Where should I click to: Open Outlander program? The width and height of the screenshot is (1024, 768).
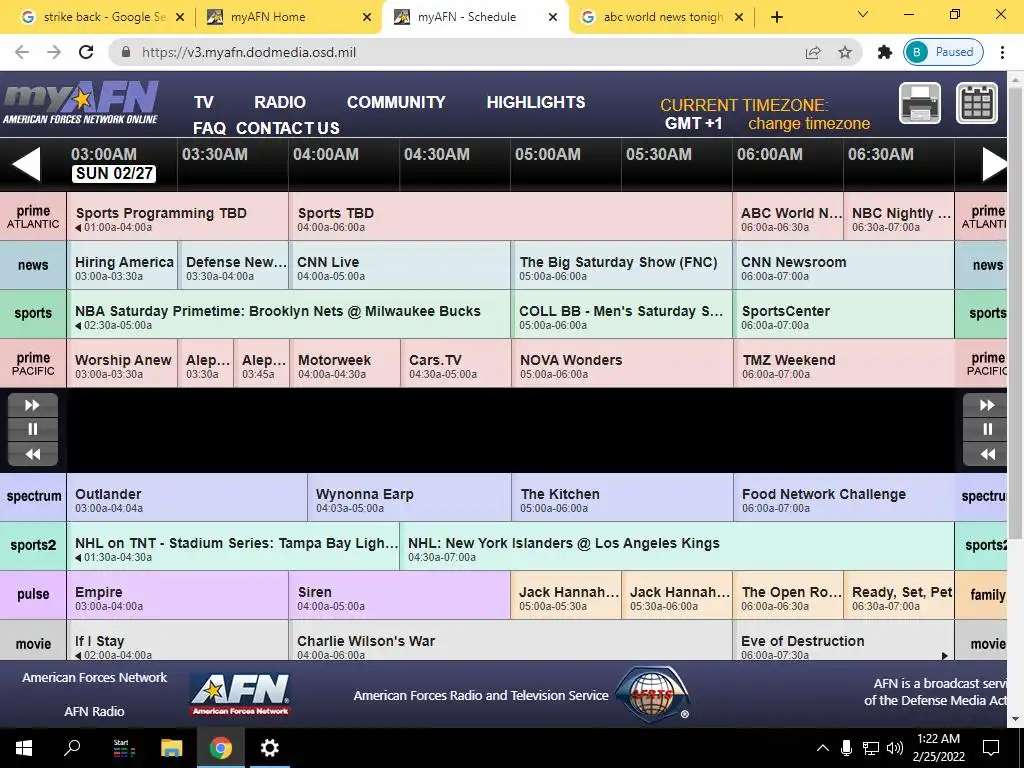[187, 497]
